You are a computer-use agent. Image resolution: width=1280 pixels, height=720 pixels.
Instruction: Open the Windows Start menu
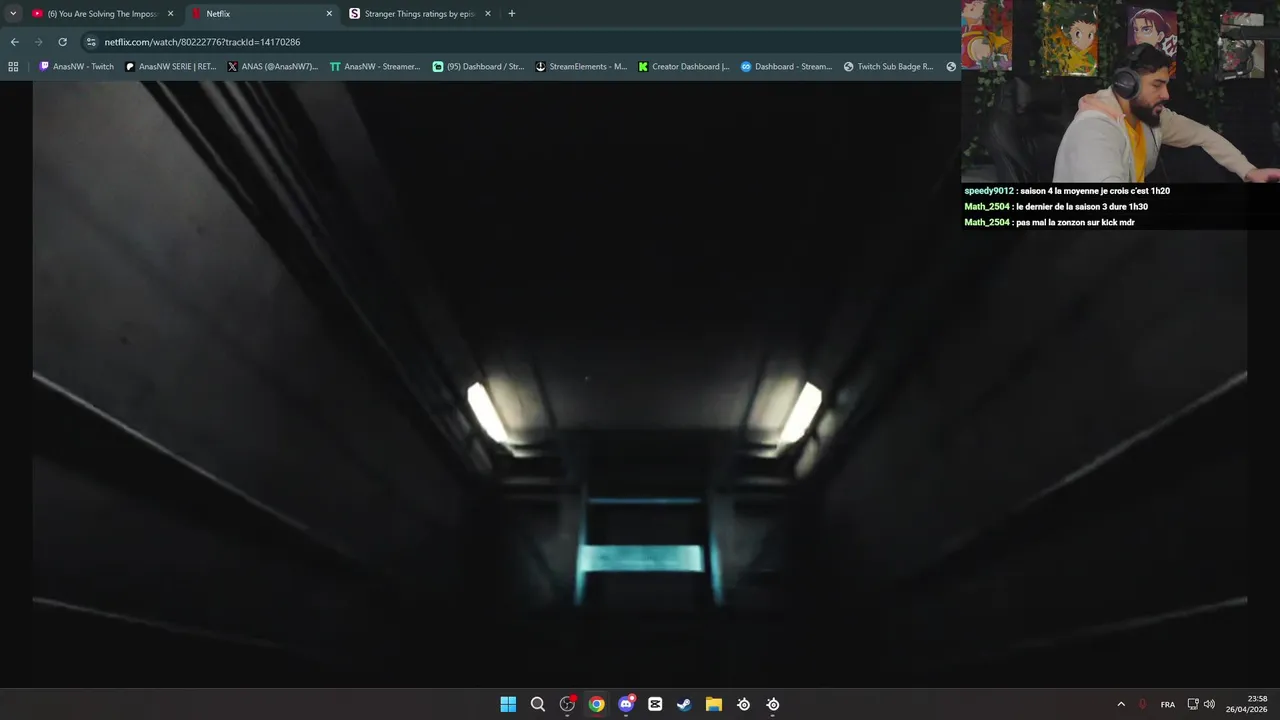[508, 704]
